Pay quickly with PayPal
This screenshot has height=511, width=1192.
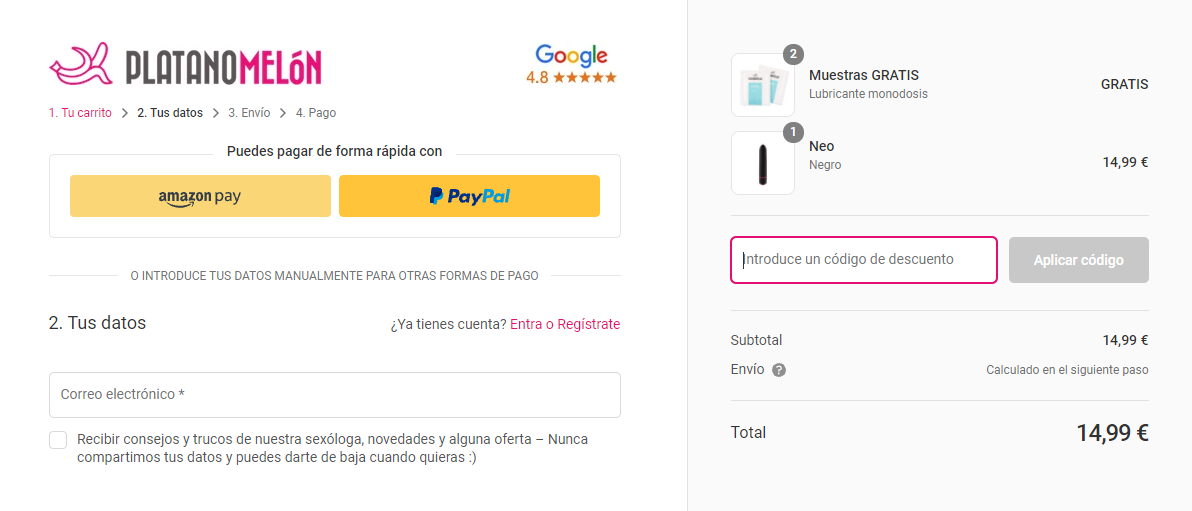(469, 196)
